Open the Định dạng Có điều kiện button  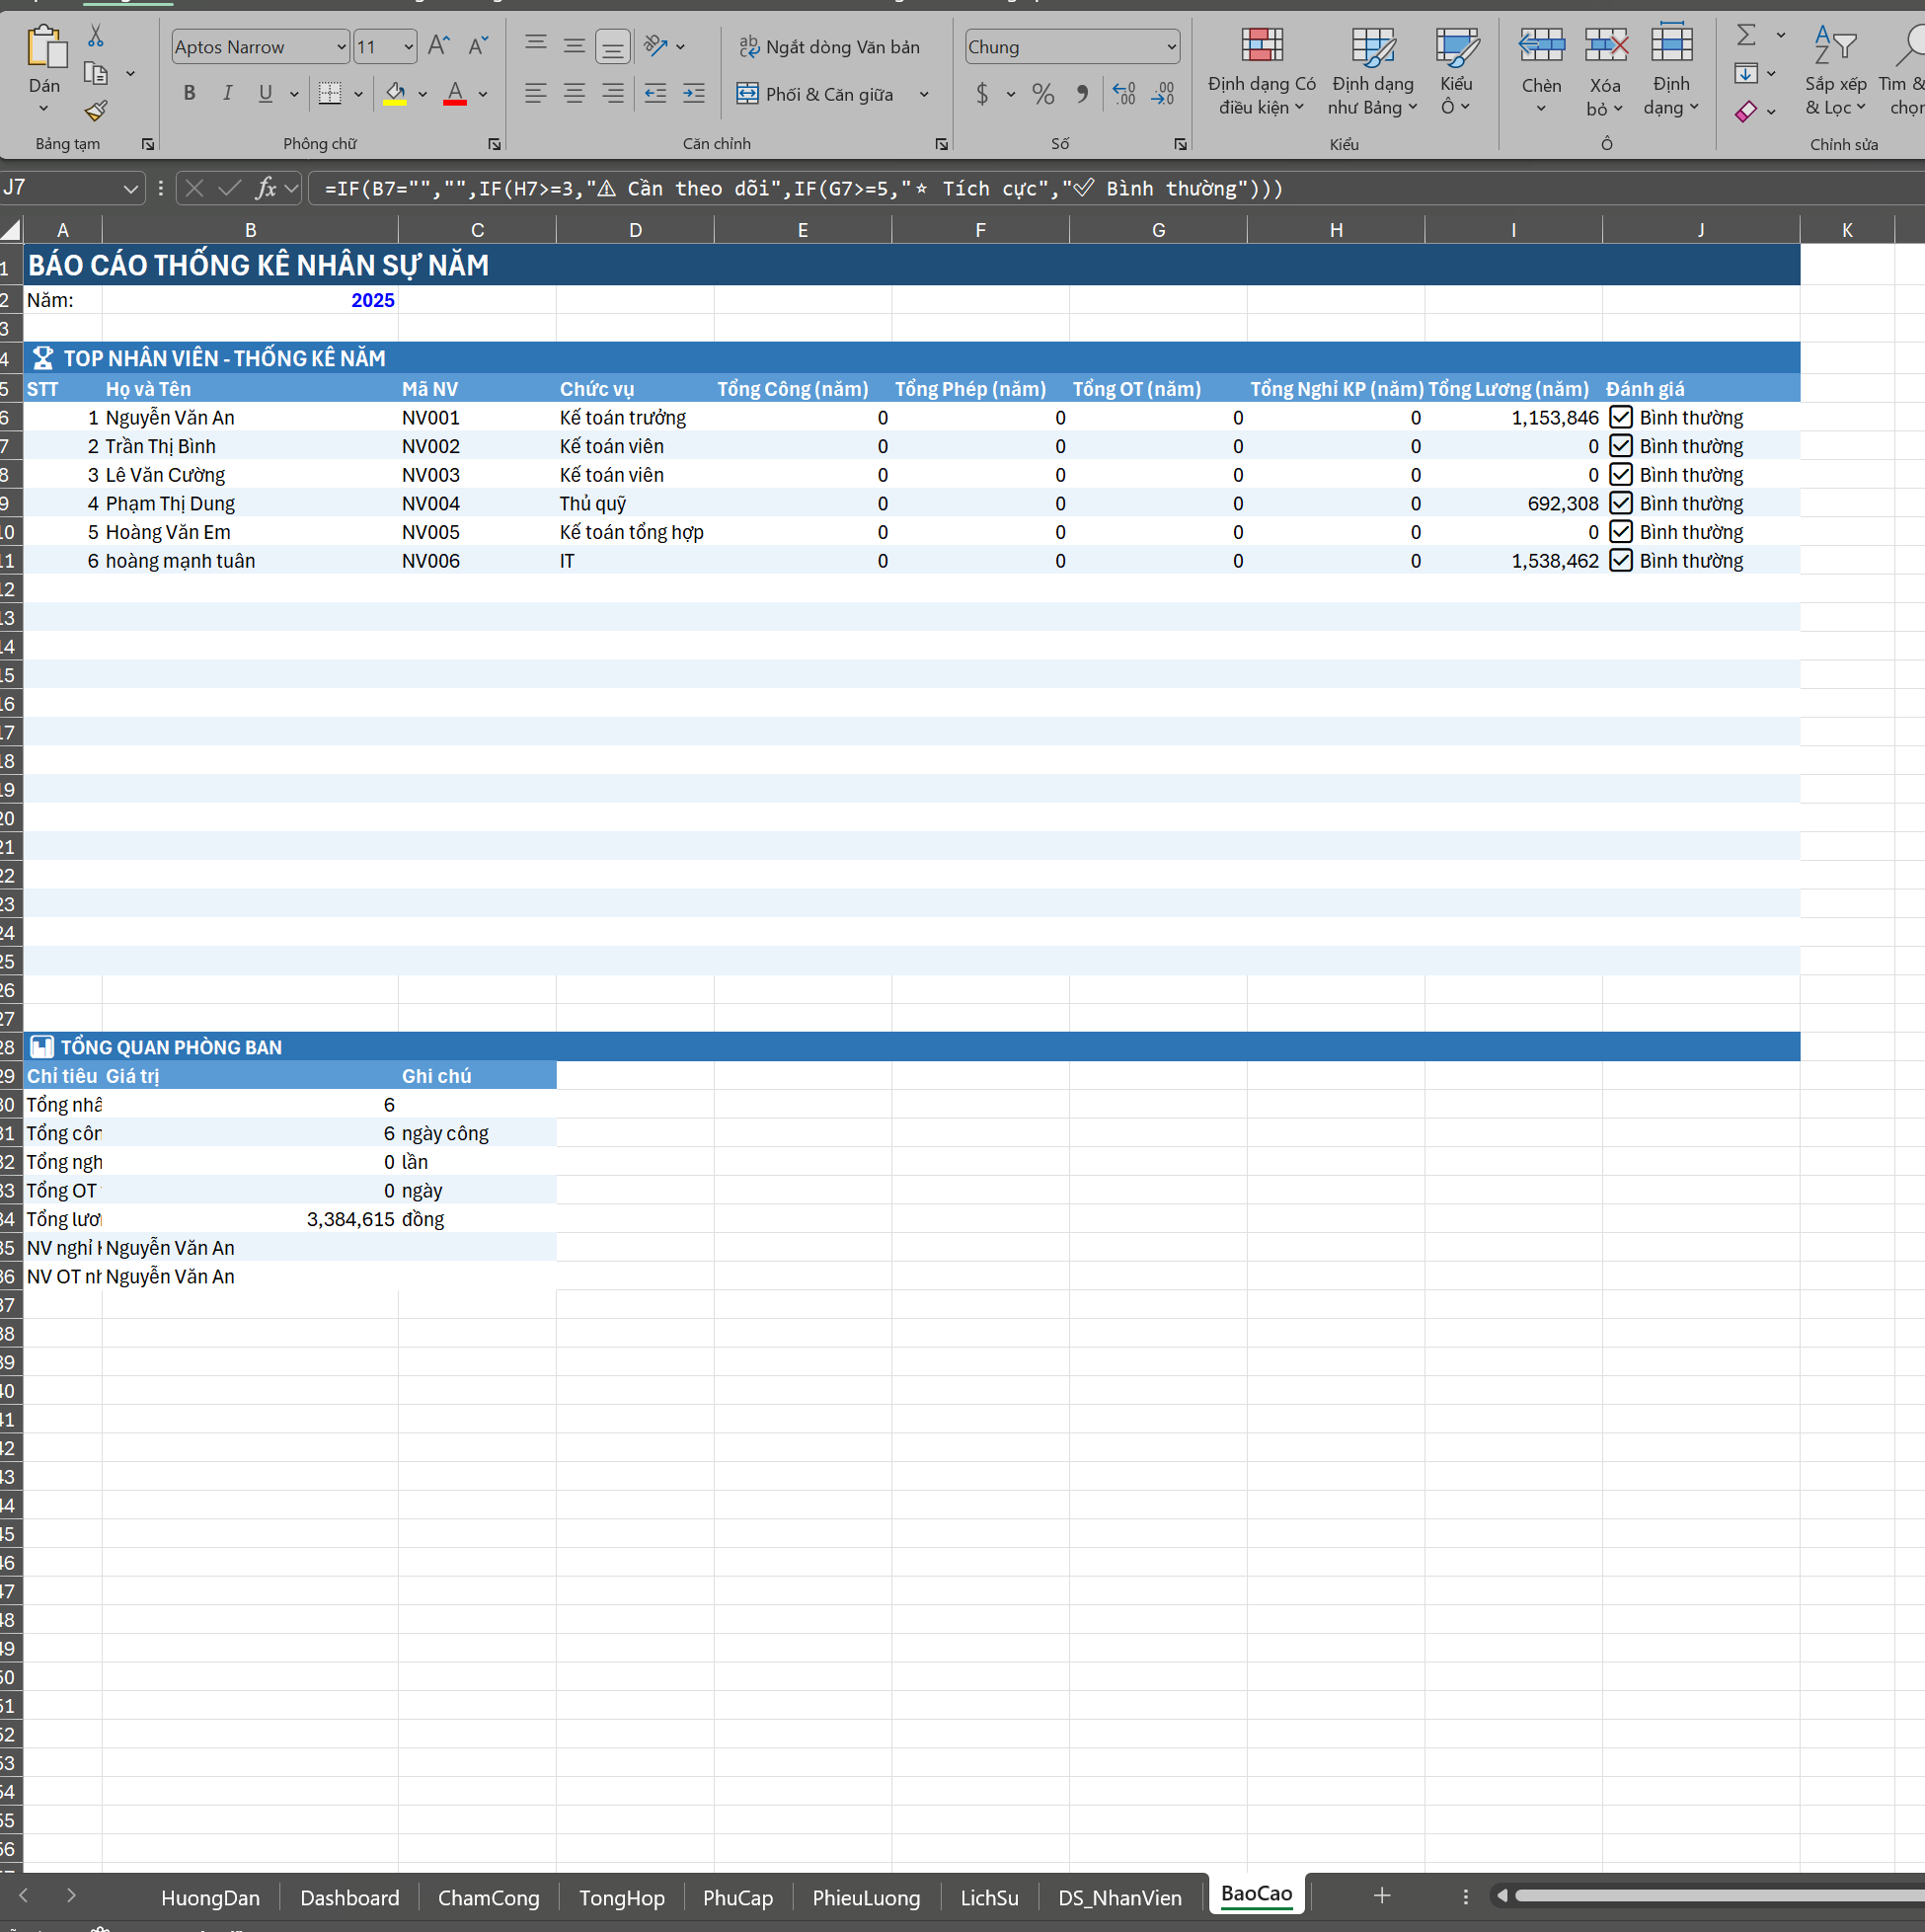(1261, 70)
